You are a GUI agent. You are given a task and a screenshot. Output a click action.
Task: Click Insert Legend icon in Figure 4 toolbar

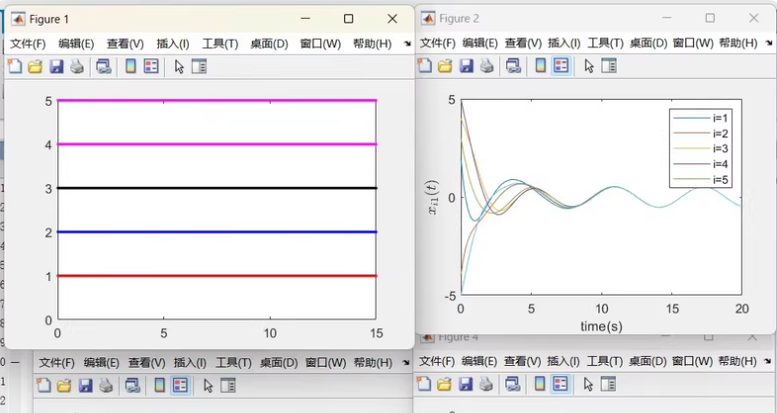coord(560,384)
